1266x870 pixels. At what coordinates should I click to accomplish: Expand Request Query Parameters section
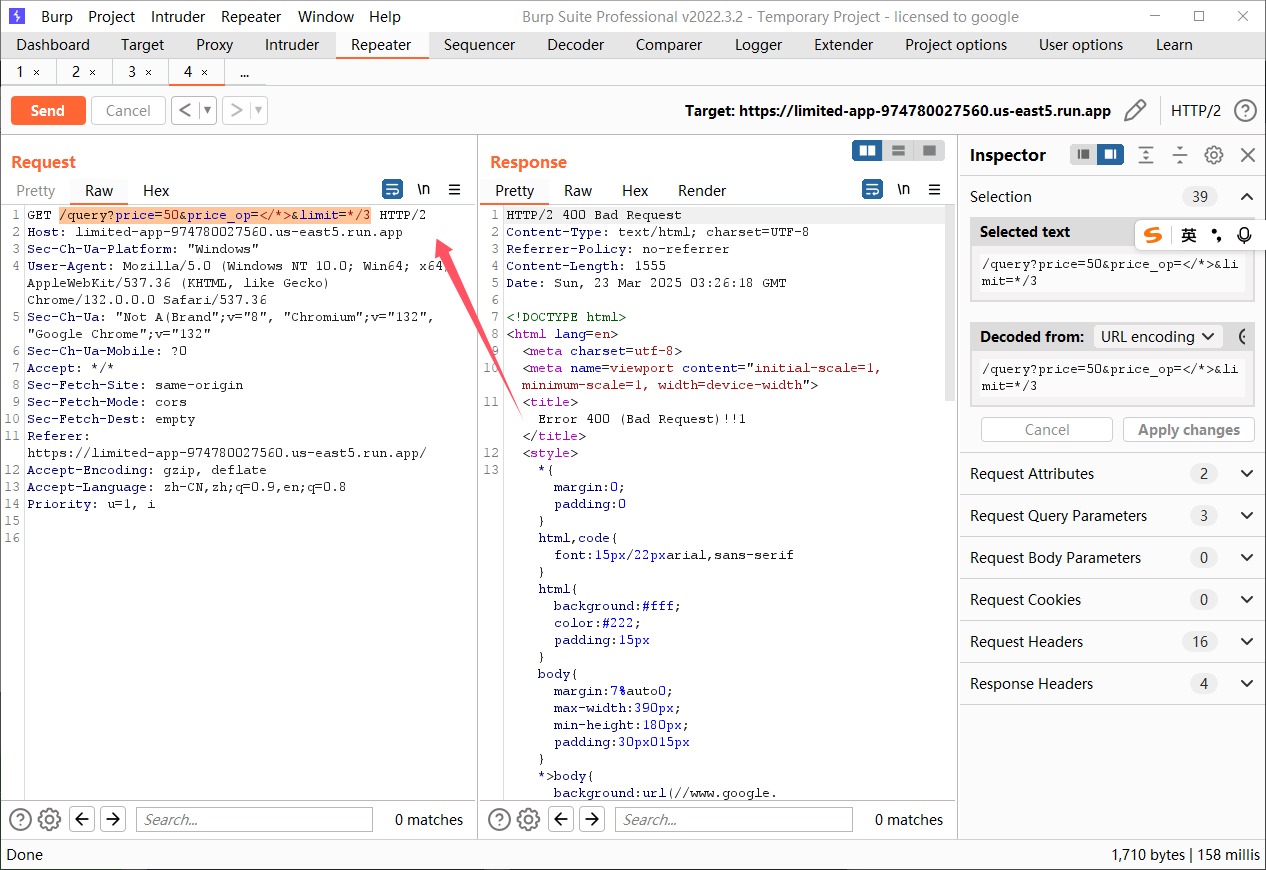(x=1246, y=516)
